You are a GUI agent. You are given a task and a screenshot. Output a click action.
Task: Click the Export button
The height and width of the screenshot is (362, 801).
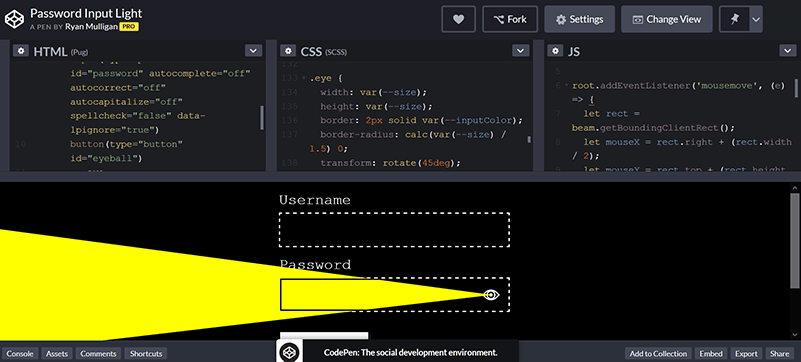[x=746, y=353]
